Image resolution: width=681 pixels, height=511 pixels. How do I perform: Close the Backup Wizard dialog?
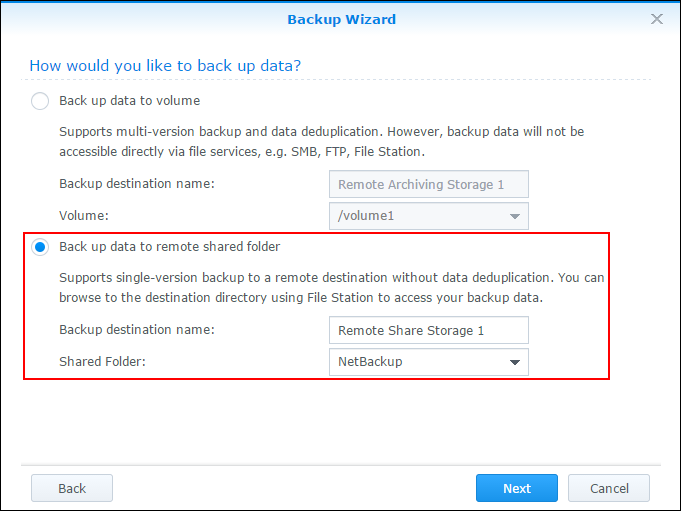coord(657,19)
